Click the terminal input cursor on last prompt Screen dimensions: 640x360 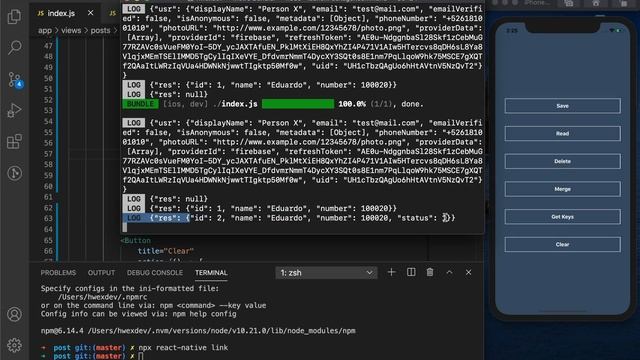141,356
